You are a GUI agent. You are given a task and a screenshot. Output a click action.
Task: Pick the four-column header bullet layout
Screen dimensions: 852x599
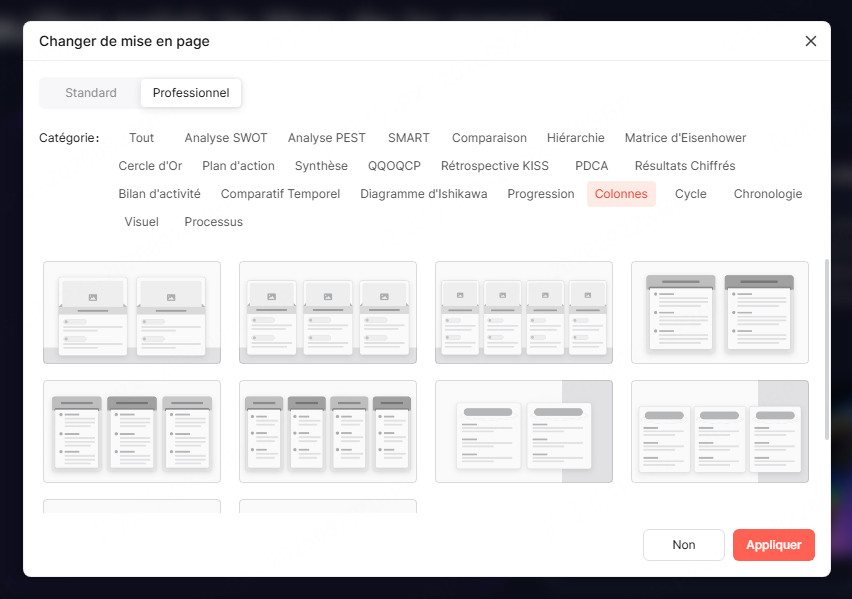point(328,432)
